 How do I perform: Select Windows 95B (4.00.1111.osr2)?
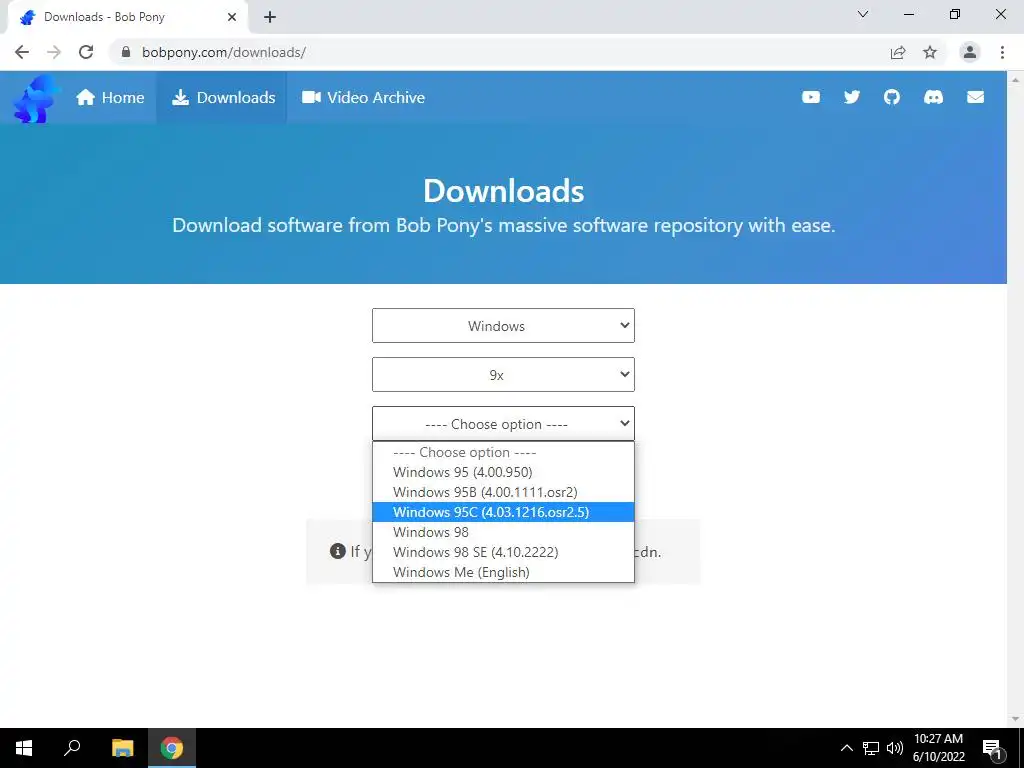pos(503,492)
